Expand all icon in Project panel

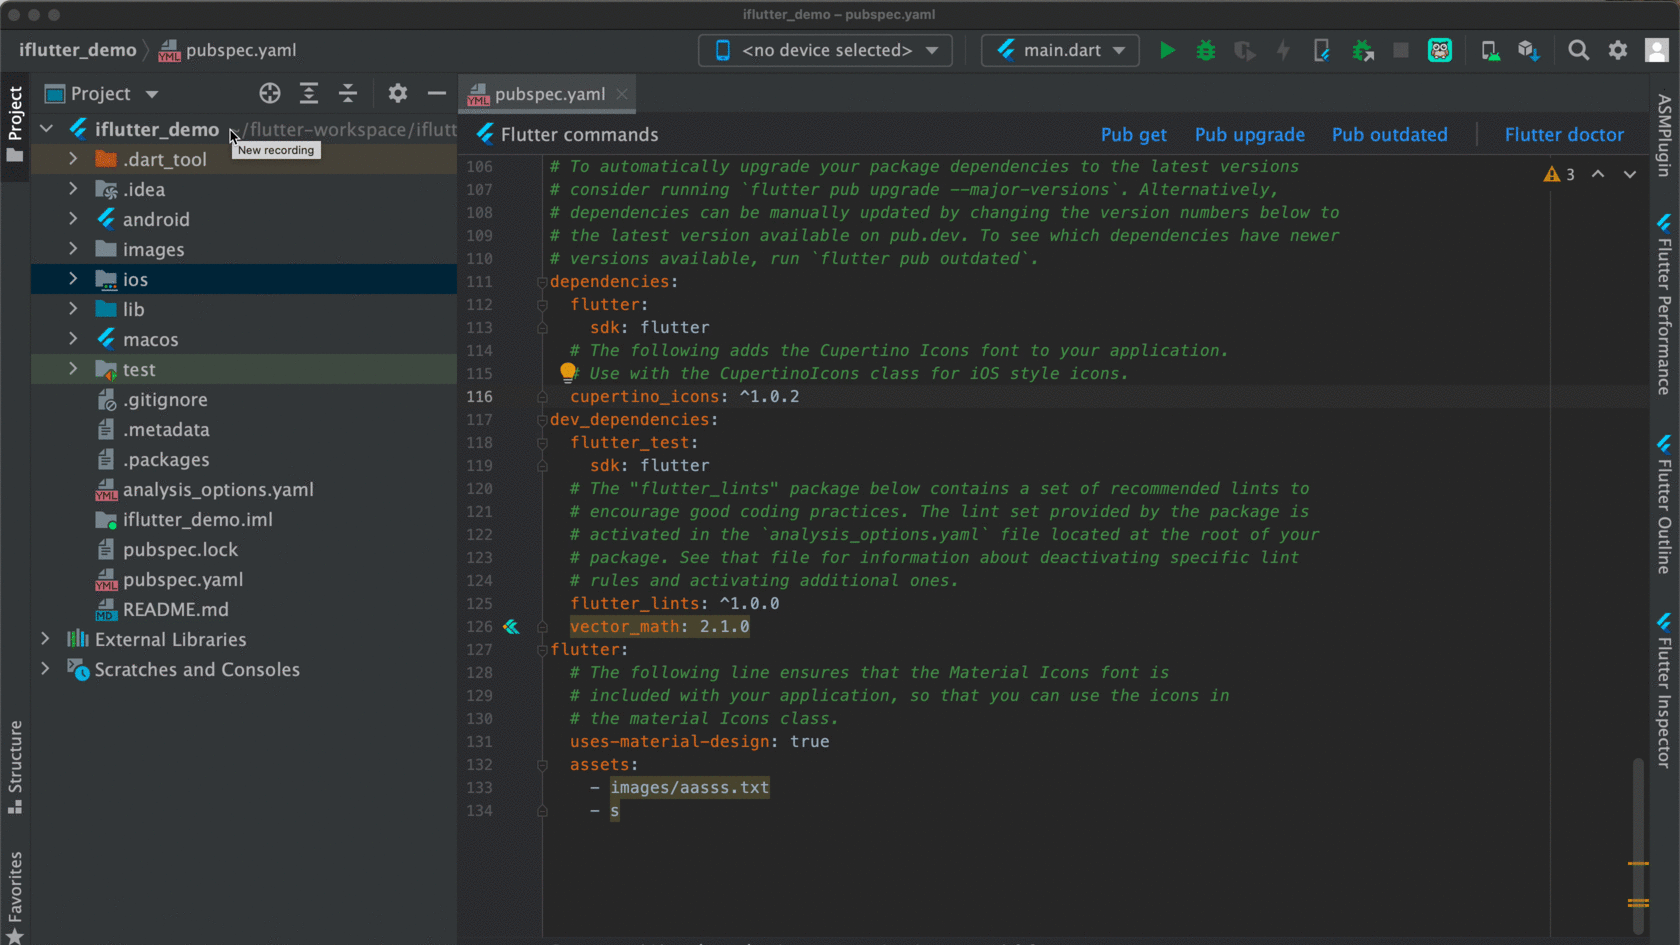pos(309,93)
